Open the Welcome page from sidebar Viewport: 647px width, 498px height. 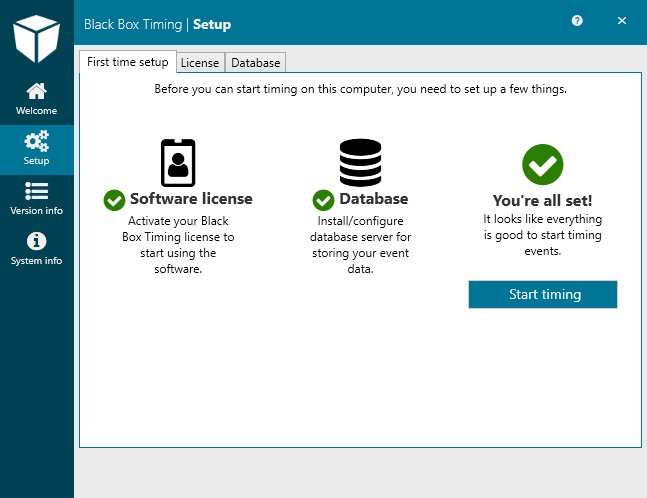37,99
